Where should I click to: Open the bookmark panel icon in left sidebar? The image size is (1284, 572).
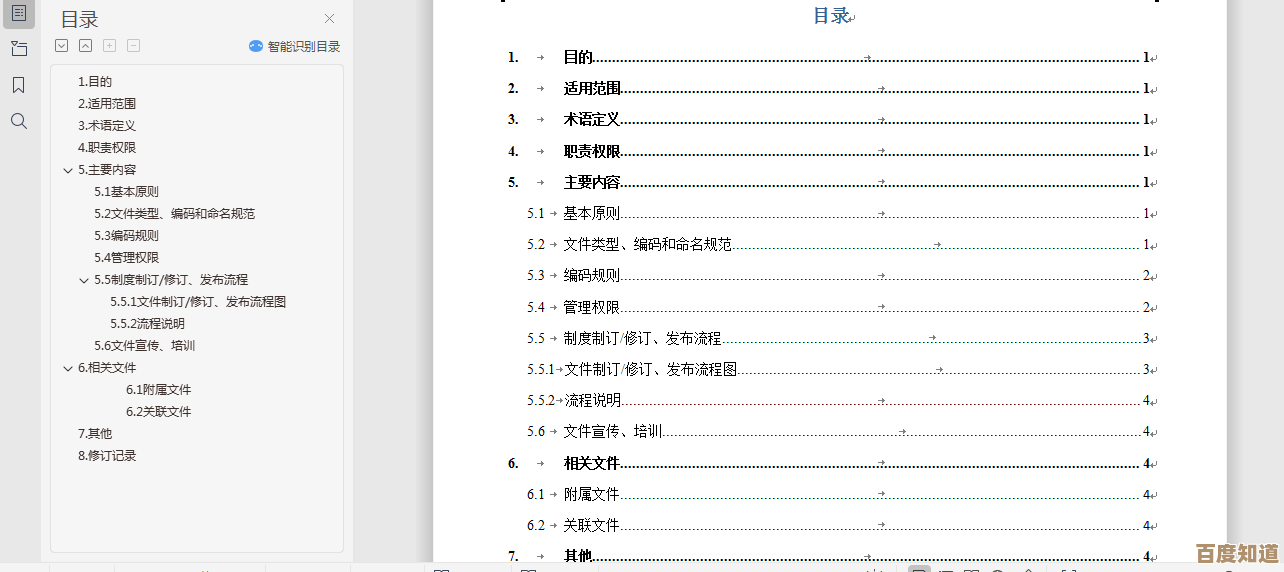click(x=18, y=85)
